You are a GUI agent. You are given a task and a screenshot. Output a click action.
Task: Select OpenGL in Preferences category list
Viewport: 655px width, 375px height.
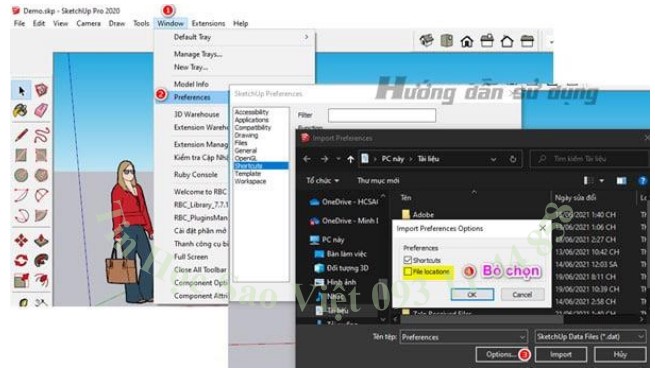pos(246,158)
